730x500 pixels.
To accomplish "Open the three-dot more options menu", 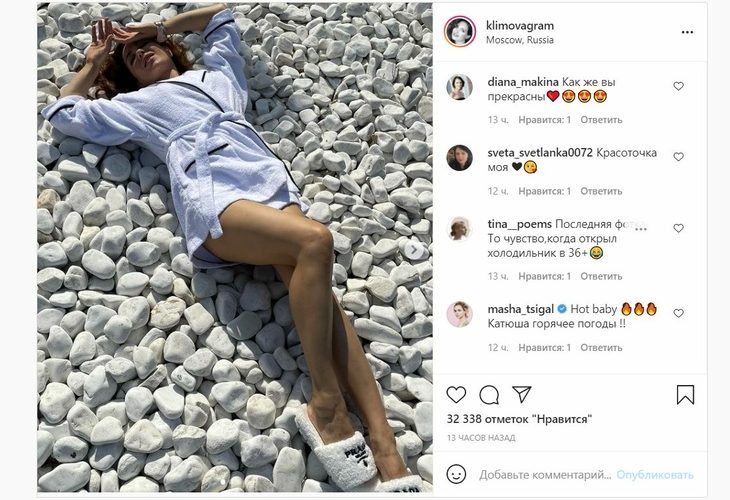I will (x=687, y=32).
